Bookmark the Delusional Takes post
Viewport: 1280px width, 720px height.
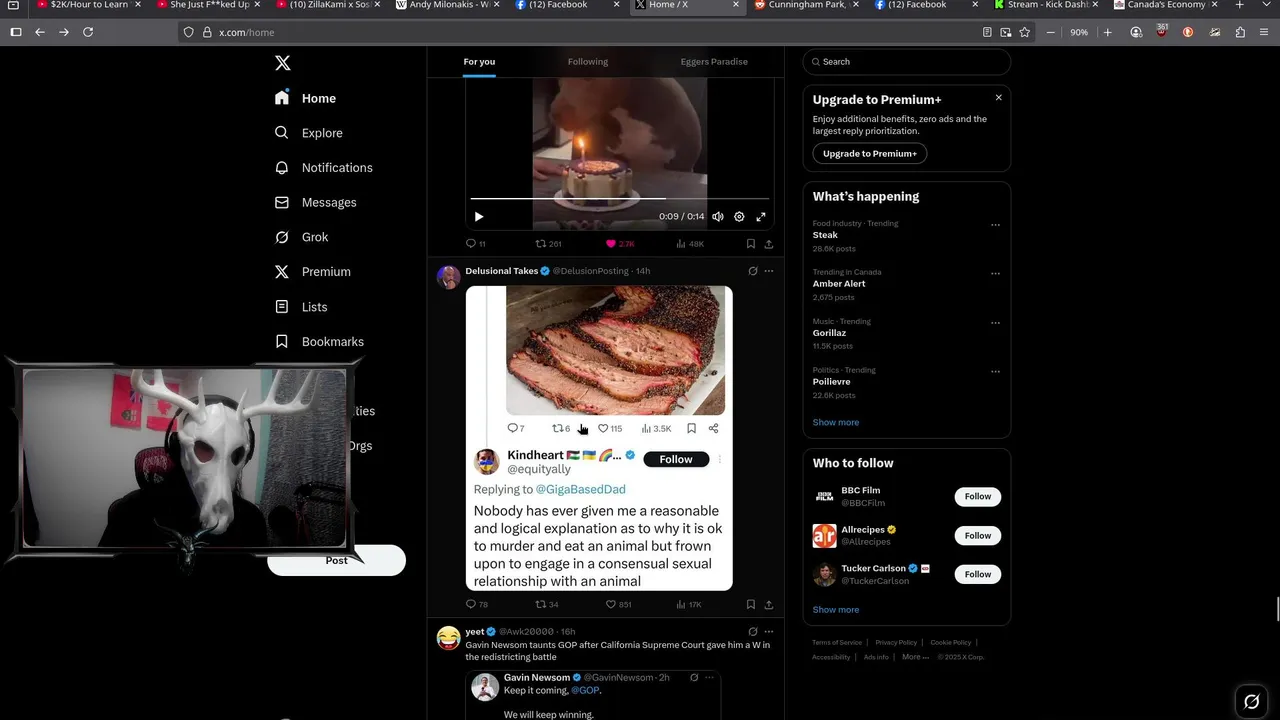tap(750, 605)
